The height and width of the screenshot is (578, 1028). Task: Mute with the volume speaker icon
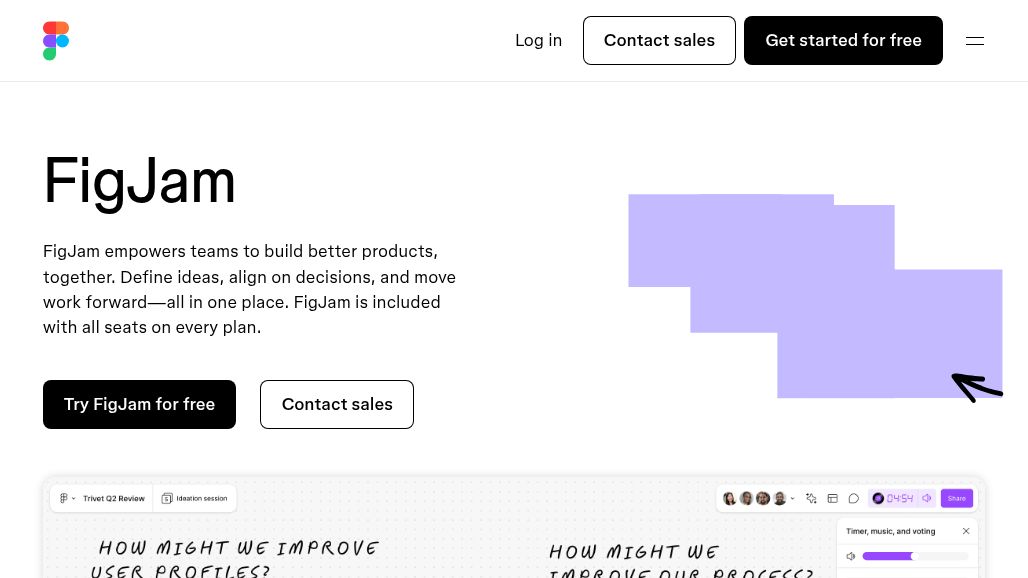pyautogui.click(x=851, y=556)
